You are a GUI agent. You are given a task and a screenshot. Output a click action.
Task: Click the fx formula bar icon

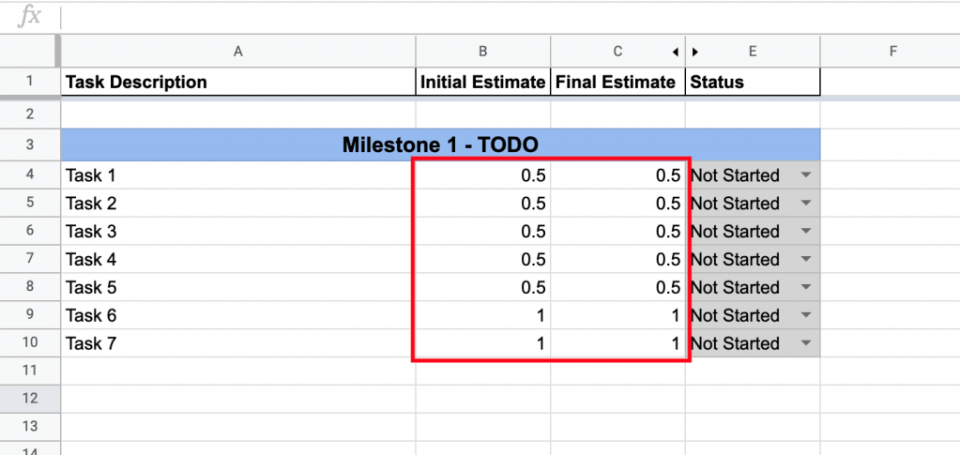pyautogui.click(x=29, y=17)
